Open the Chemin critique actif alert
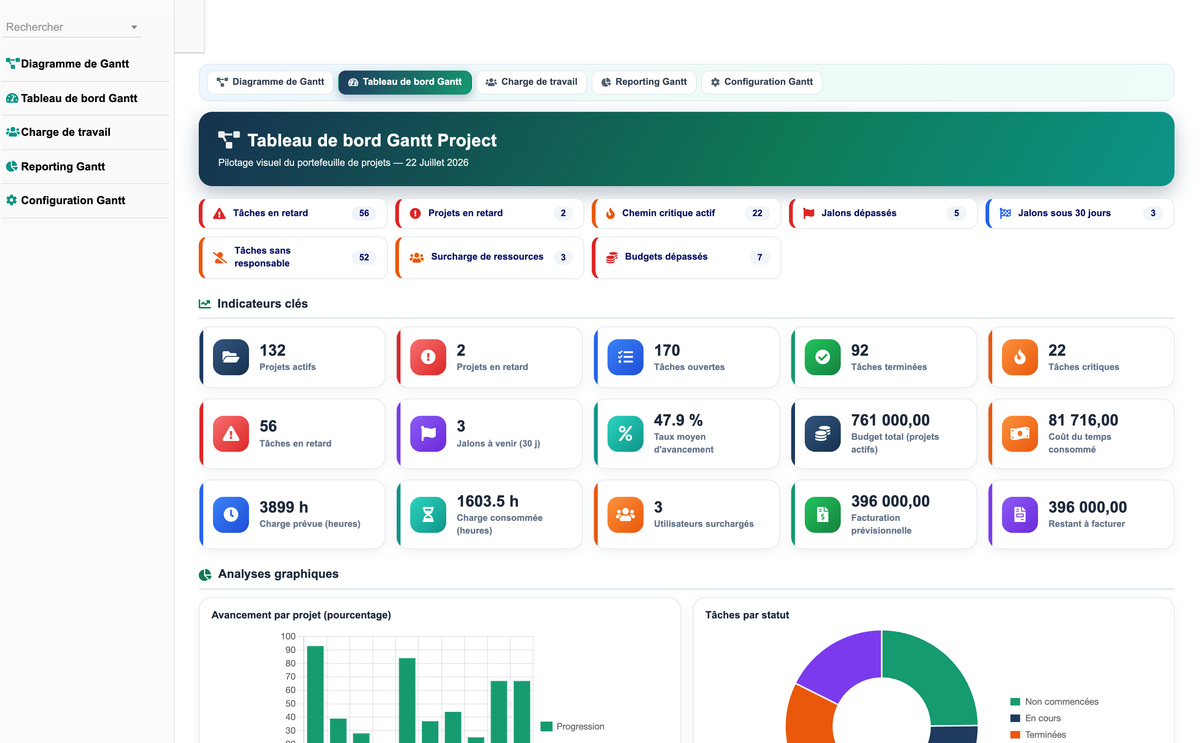The width and height of the screenshot is (1200, 743). 687,213
